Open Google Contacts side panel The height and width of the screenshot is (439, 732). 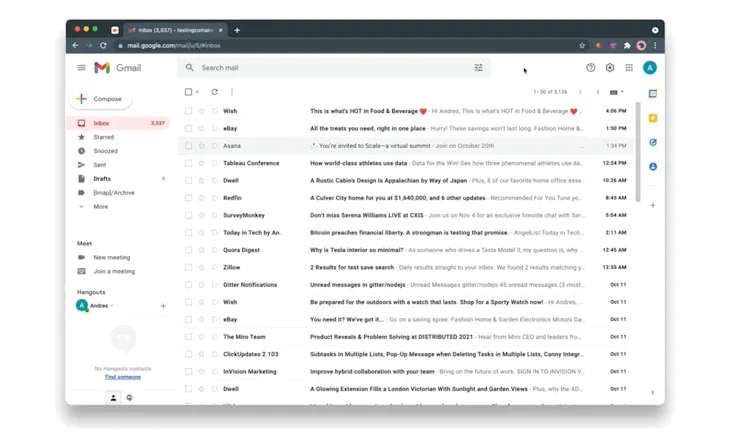click(653, 167)
